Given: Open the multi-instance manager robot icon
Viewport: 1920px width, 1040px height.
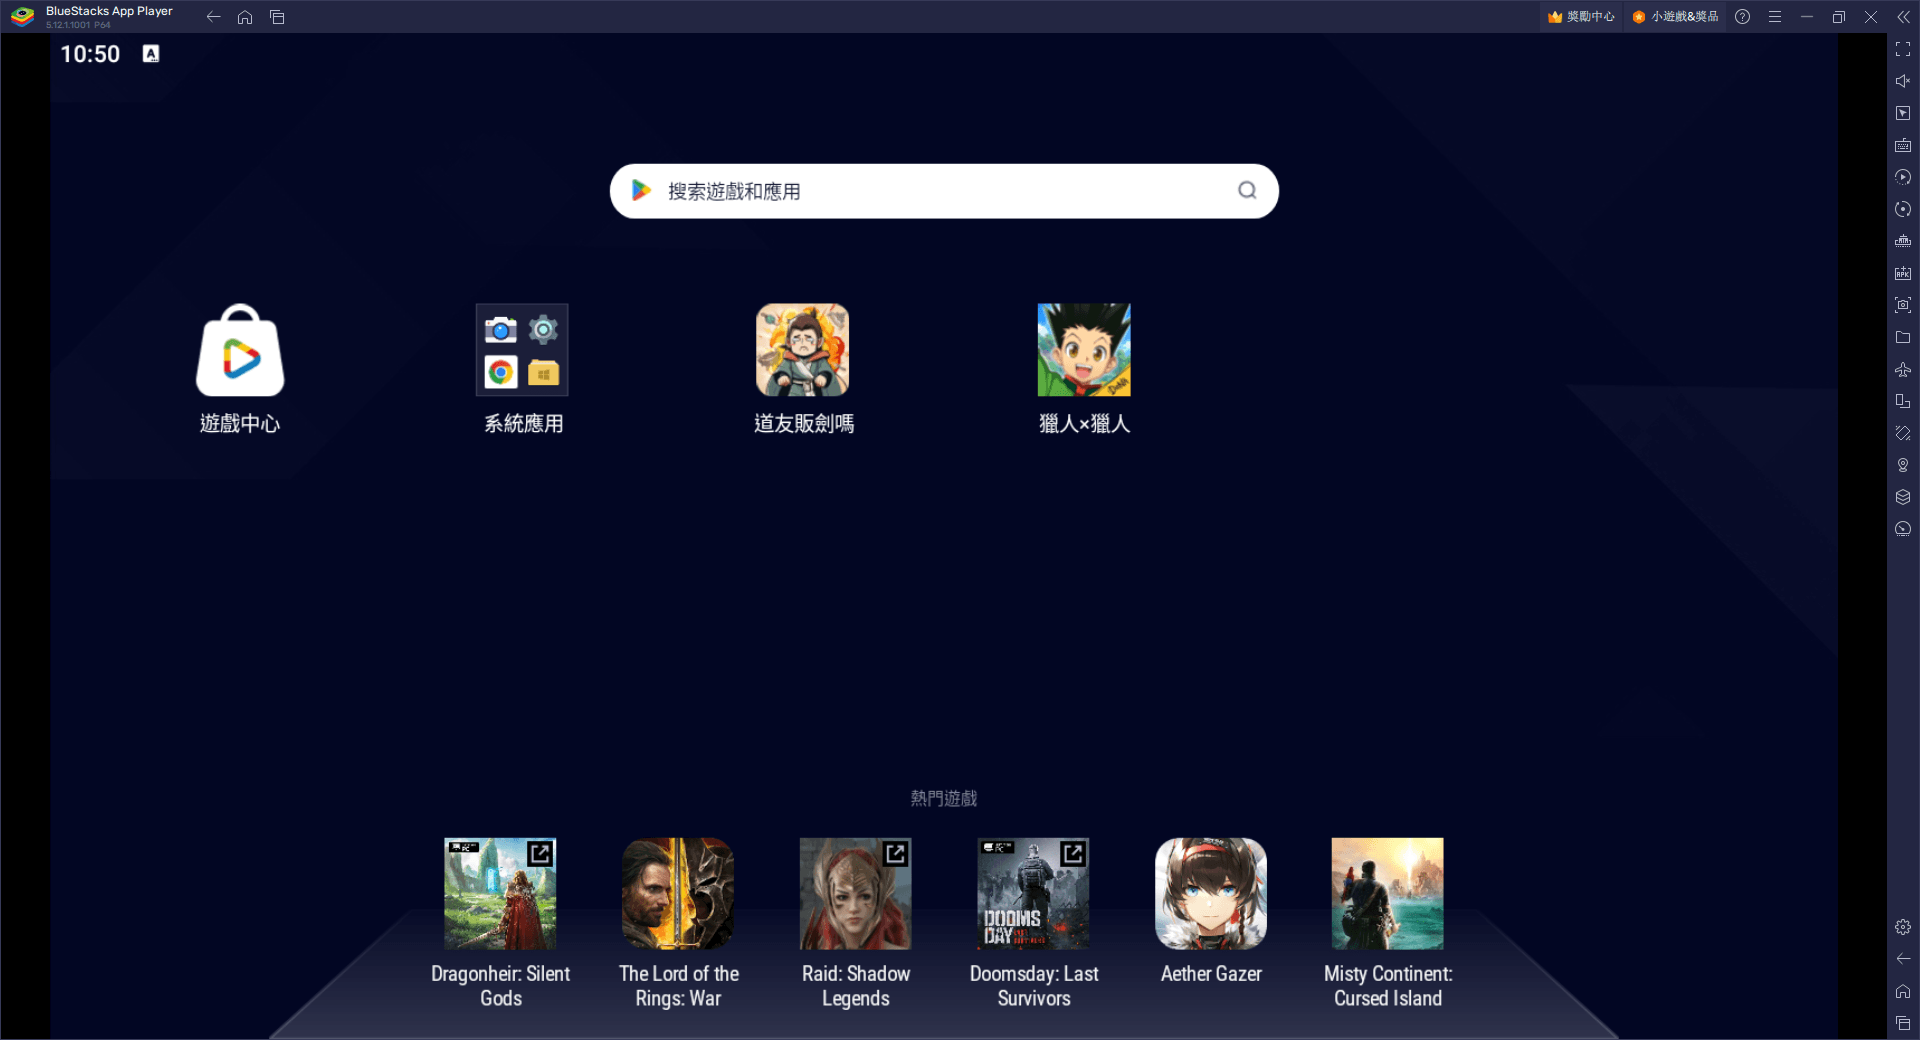Looking at the screenshot, I should [1903, 241].
